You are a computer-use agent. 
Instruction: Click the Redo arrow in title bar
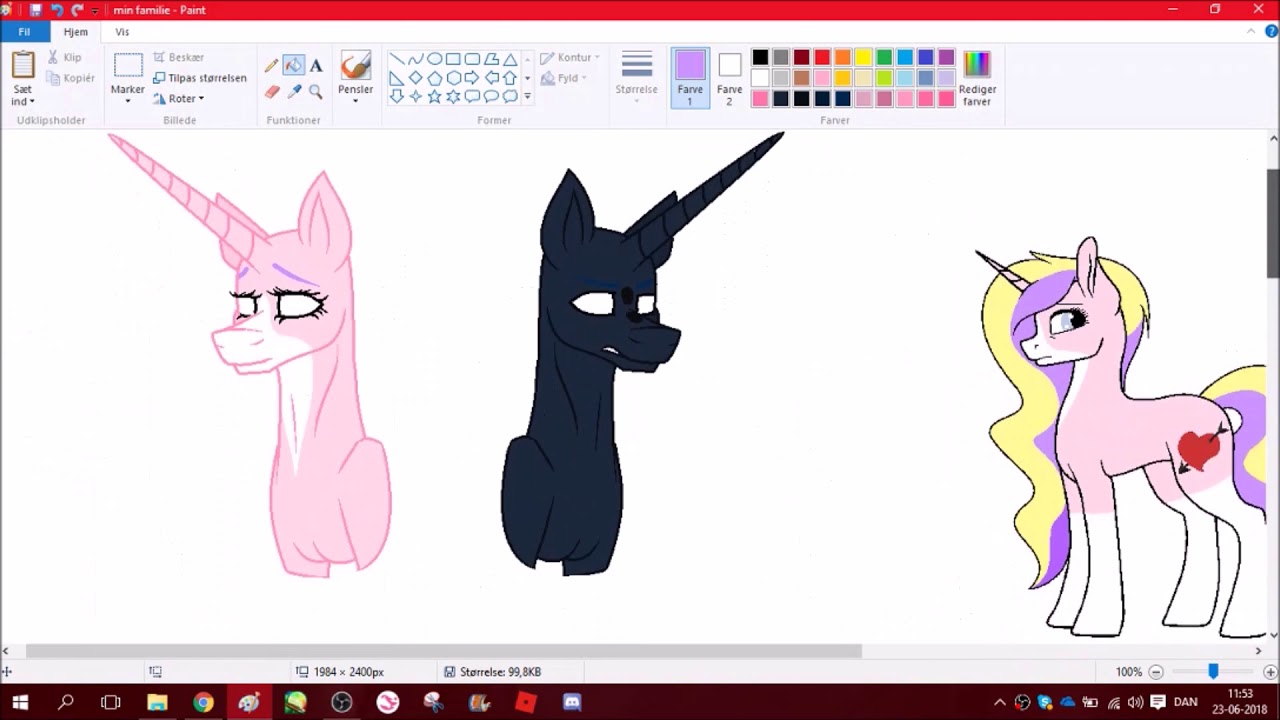77,10
